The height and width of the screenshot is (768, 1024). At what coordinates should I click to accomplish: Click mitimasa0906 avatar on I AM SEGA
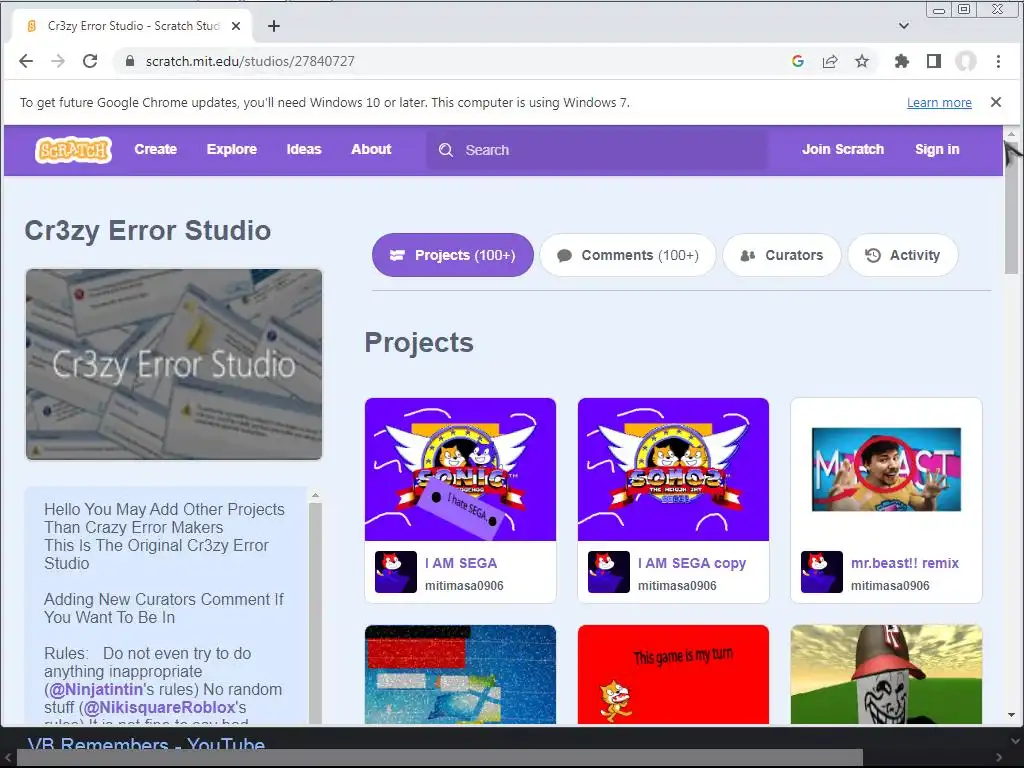(396, 572)
